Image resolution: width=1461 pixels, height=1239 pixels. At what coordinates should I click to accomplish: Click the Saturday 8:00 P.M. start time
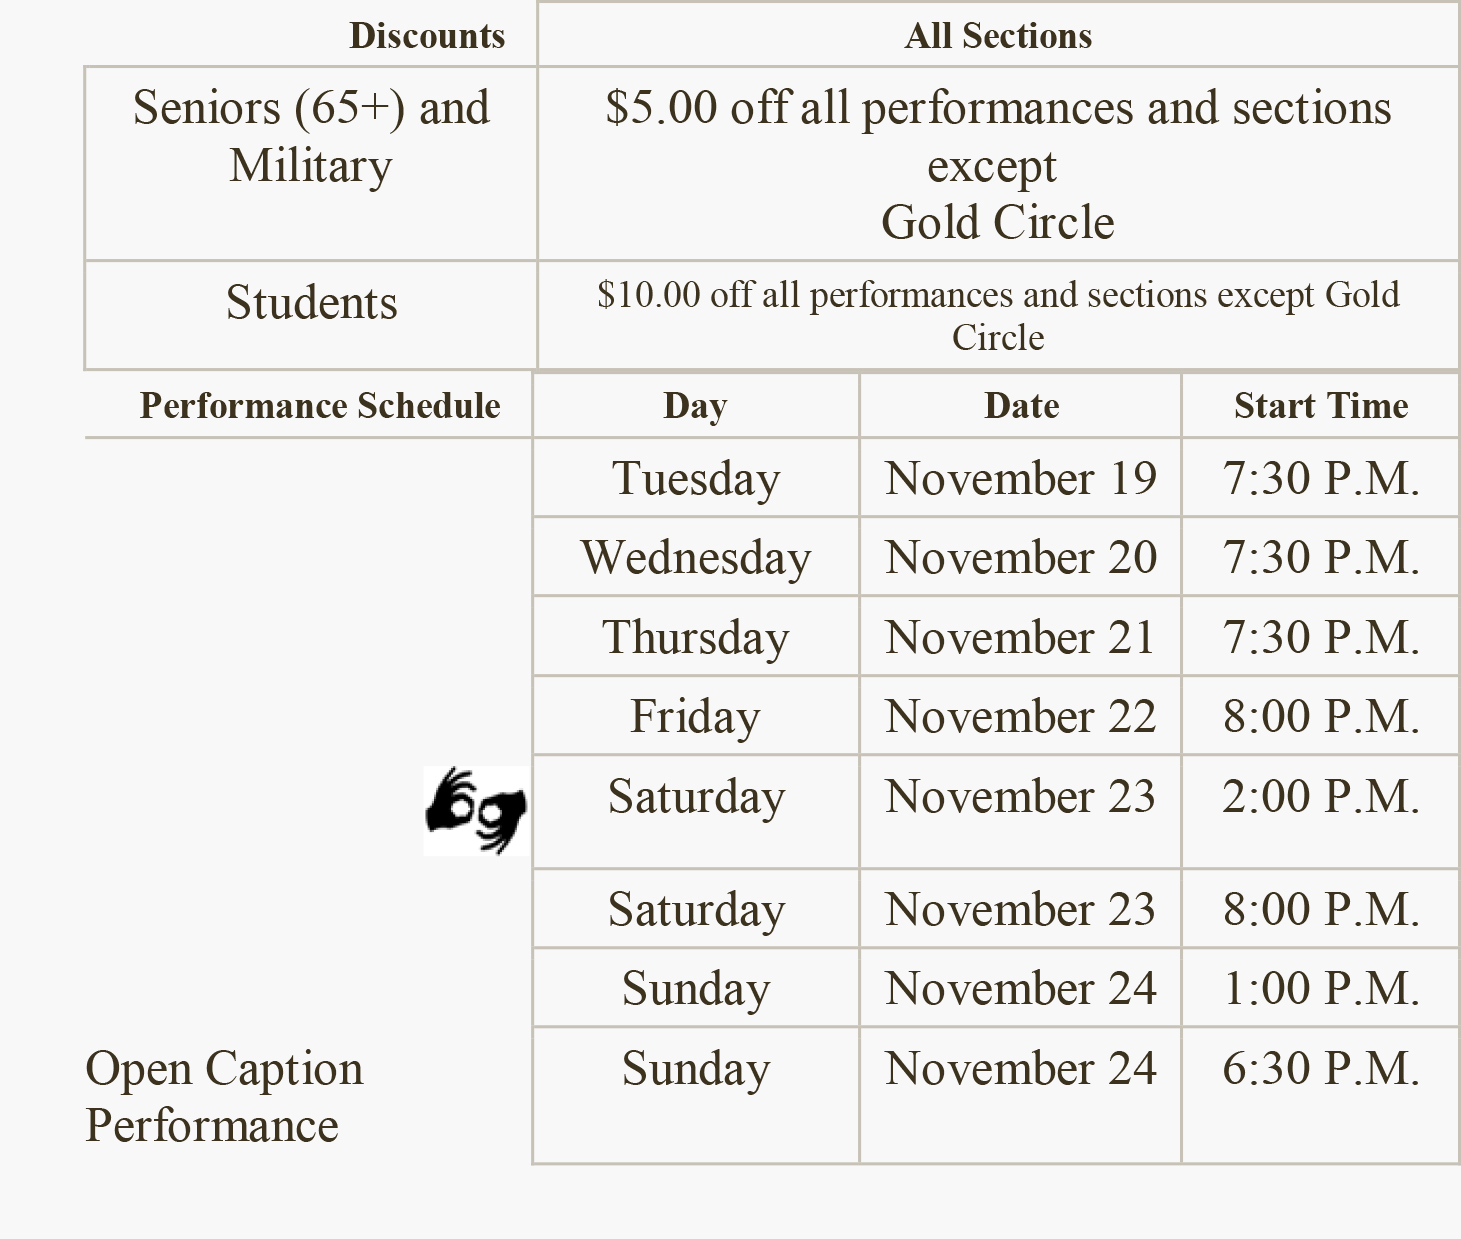point(1320,909)
